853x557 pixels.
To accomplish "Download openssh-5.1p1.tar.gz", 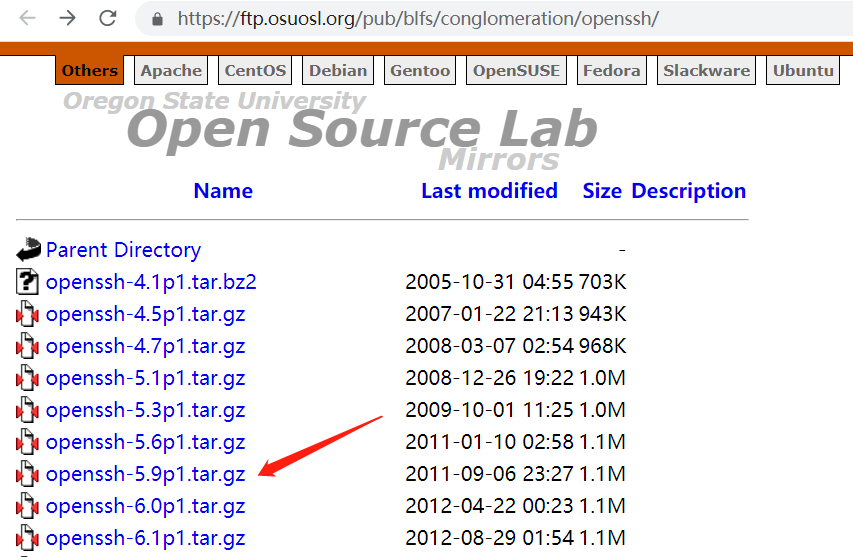I will tap(145, 379).
